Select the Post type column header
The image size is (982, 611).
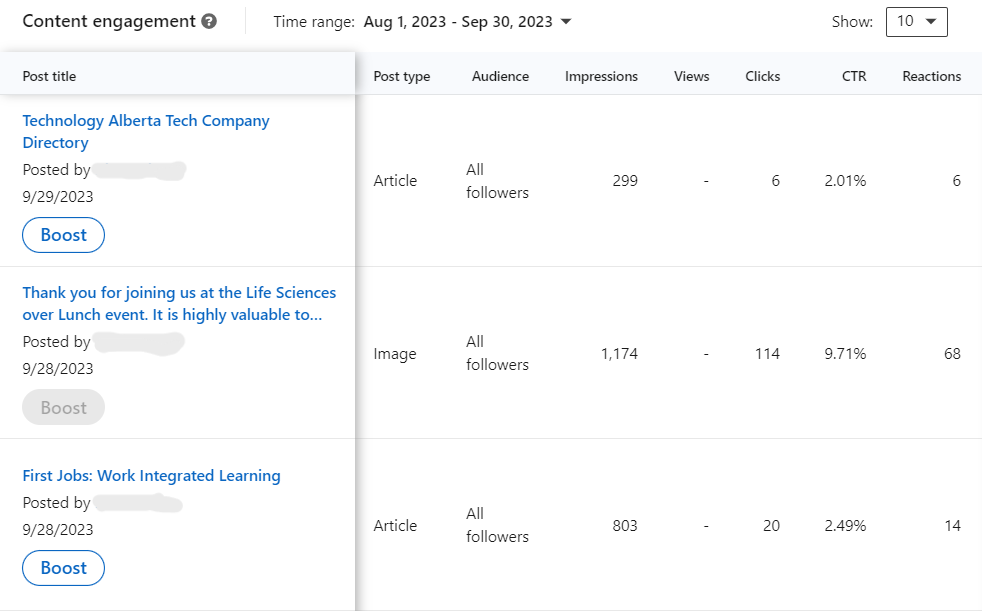(401, 76)
